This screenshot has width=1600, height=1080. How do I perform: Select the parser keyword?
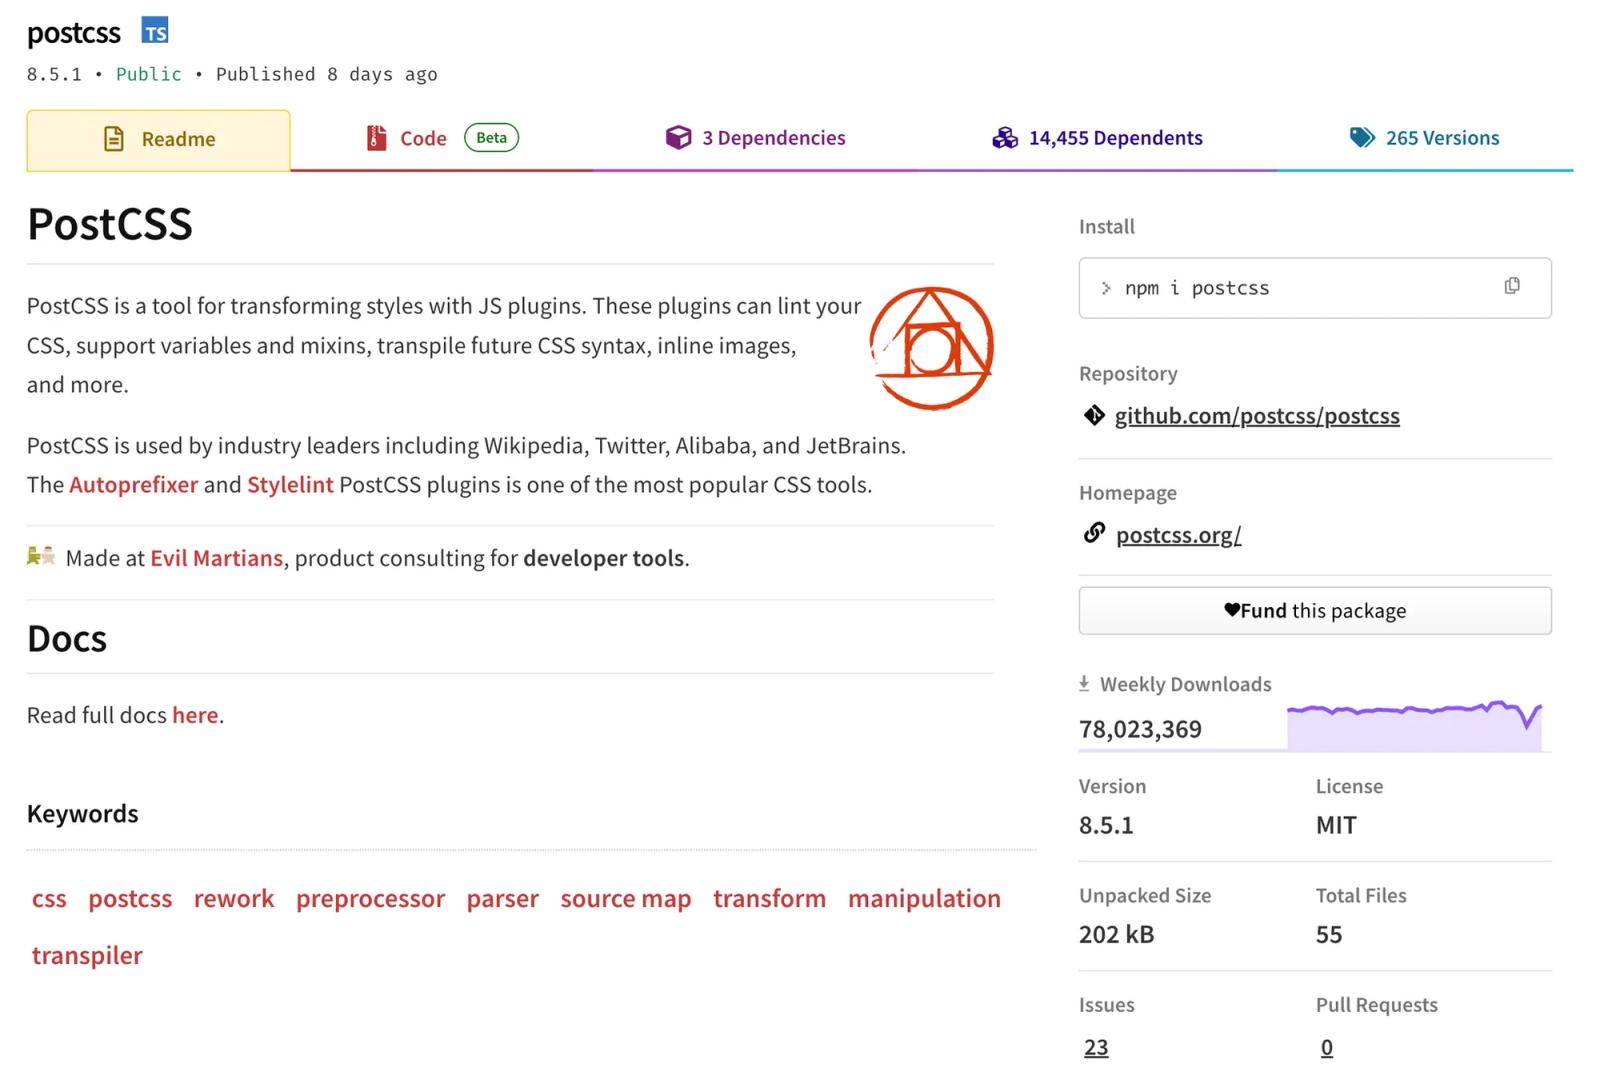(x=503, y=899)
